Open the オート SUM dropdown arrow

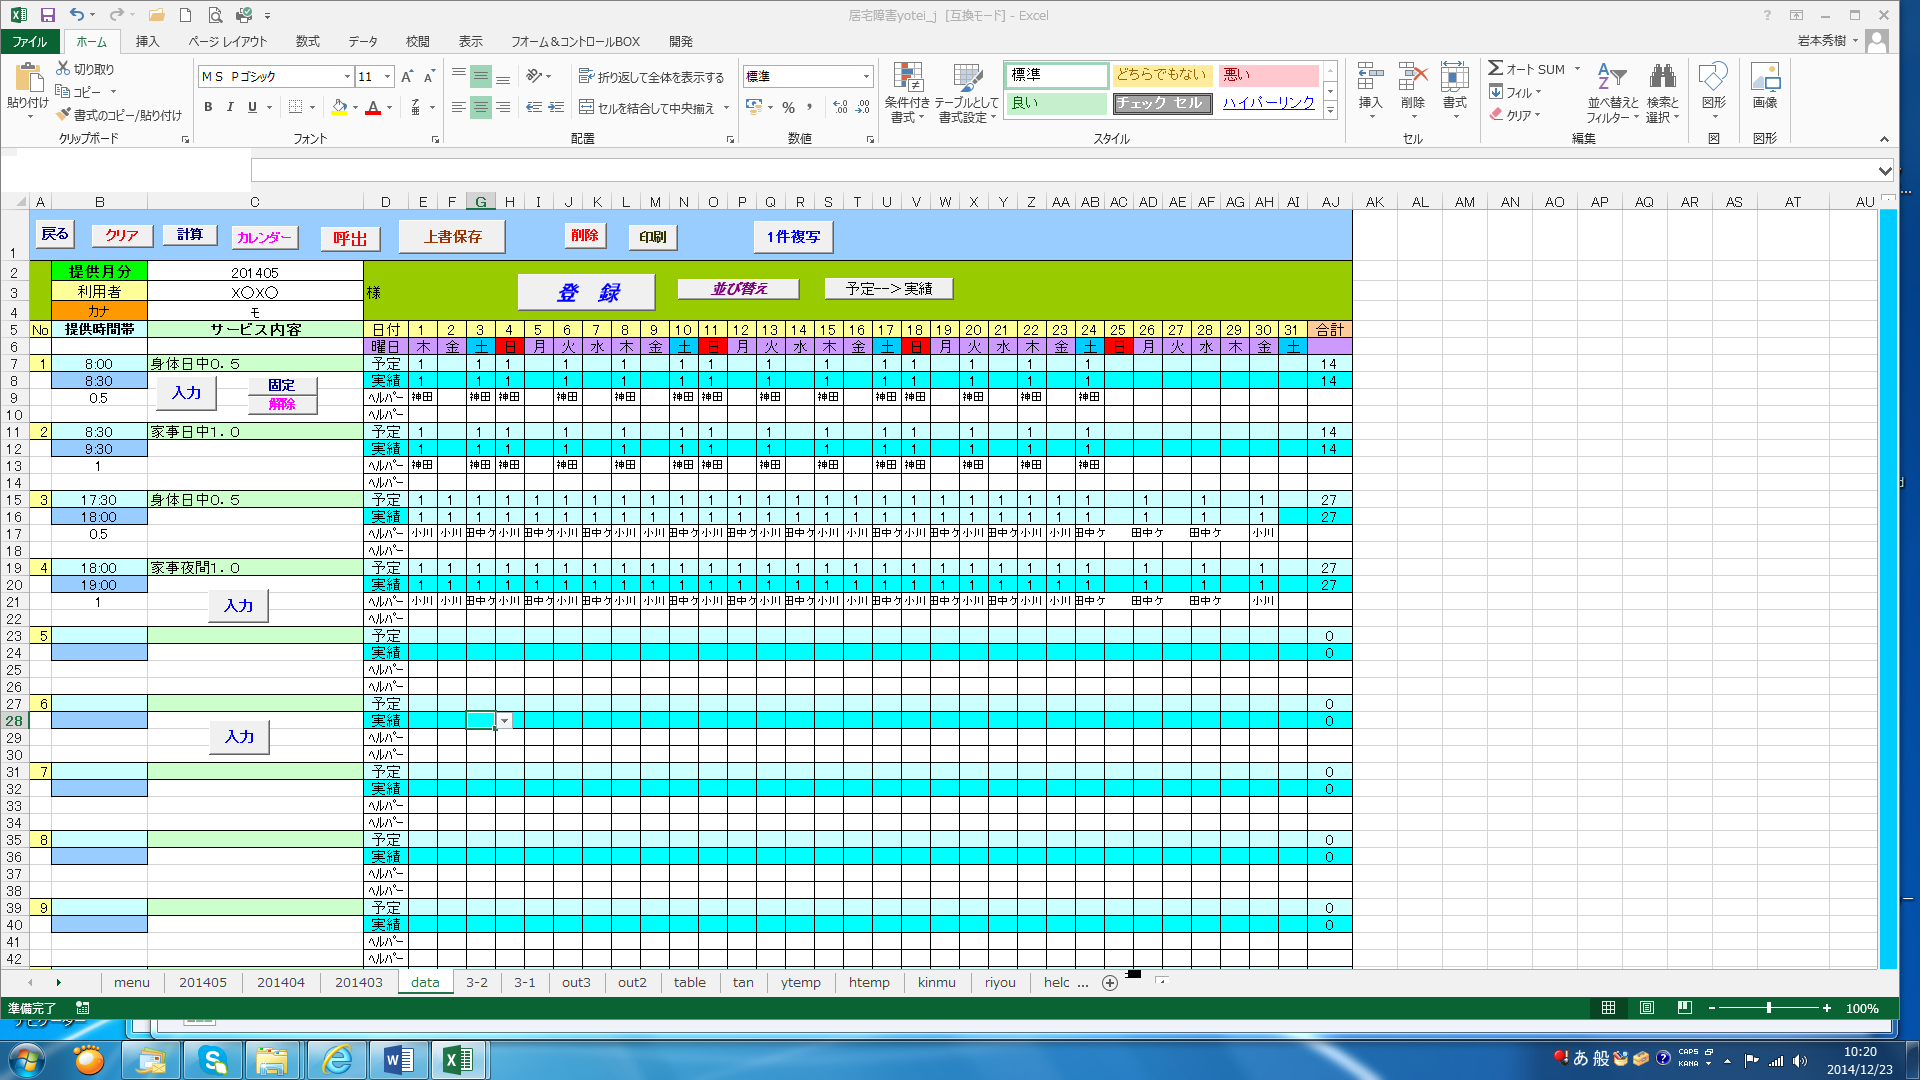(x=1577, y=69)
